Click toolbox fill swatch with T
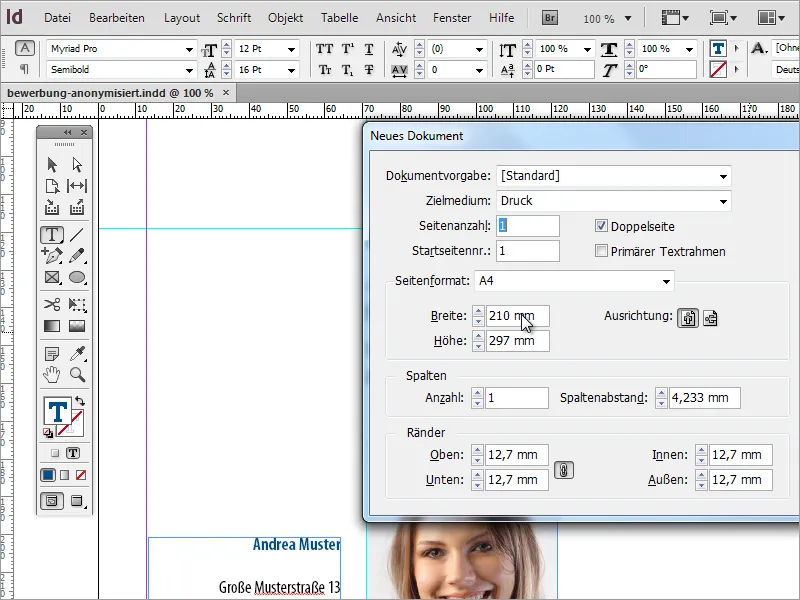This screenshot has width=800, height=600. [x=58, y=412]
